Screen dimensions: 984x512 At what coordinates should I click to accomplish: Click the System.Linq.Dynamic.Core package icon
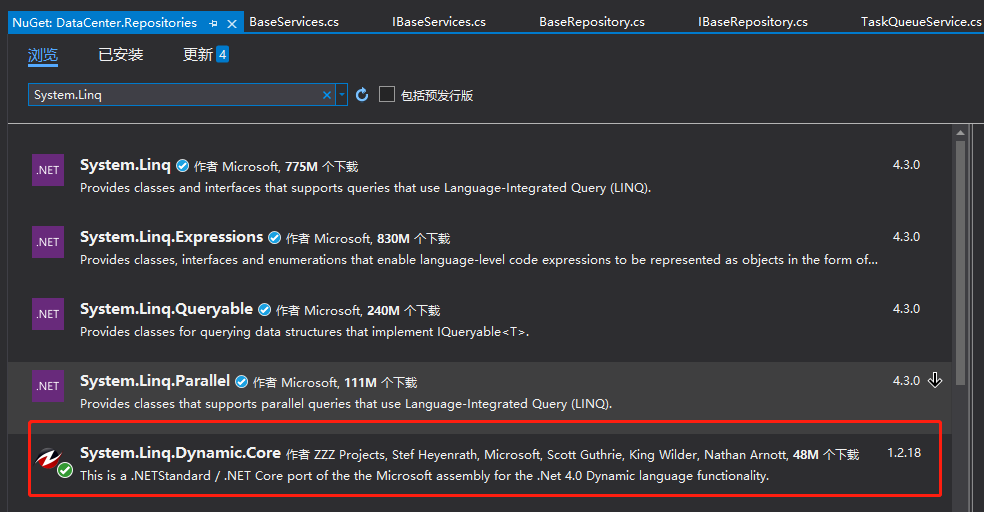coord(50,460)
